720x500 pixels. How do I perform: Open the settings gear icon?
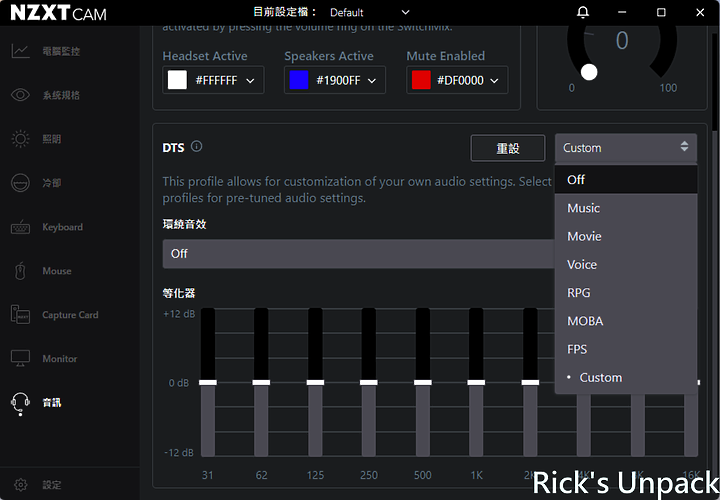pos(21,484)
